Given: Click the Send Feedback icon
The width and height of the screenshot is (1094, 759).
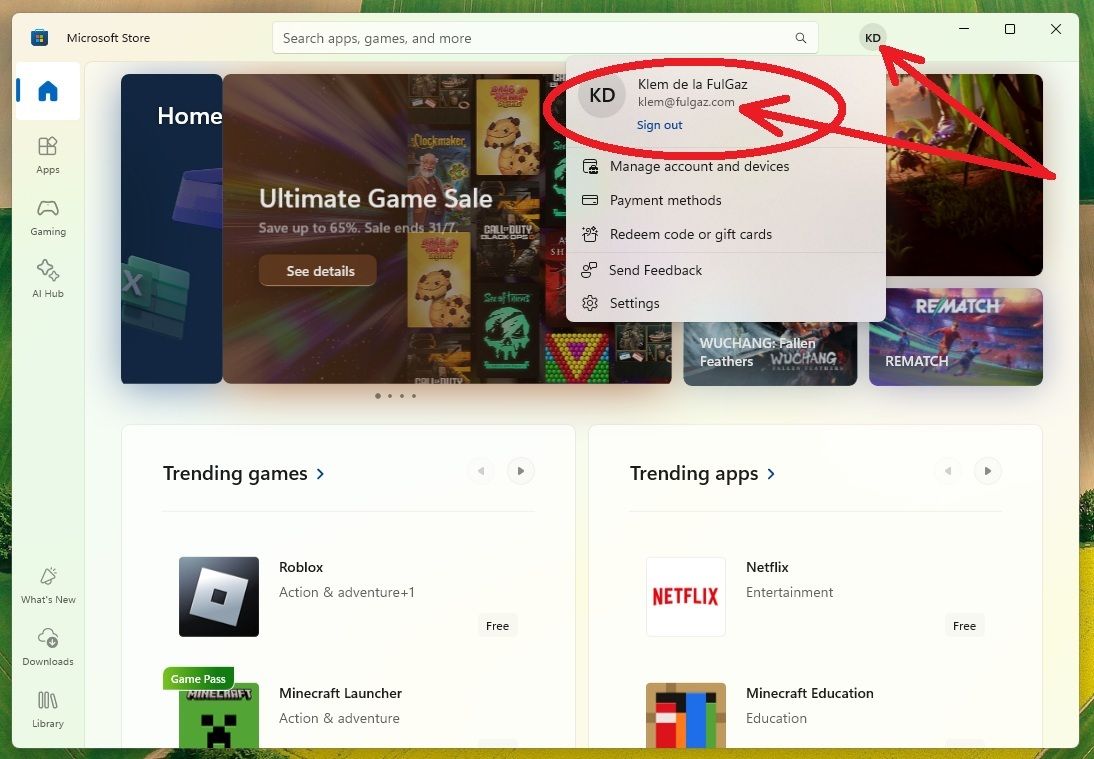Looking at the screenshot, I should 590,270.
